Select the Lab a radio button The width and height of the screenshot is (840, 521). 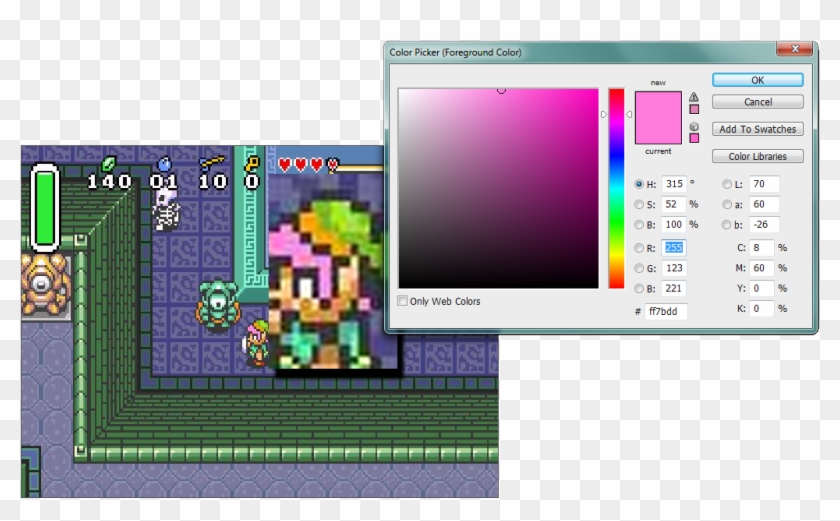(726, 204)
